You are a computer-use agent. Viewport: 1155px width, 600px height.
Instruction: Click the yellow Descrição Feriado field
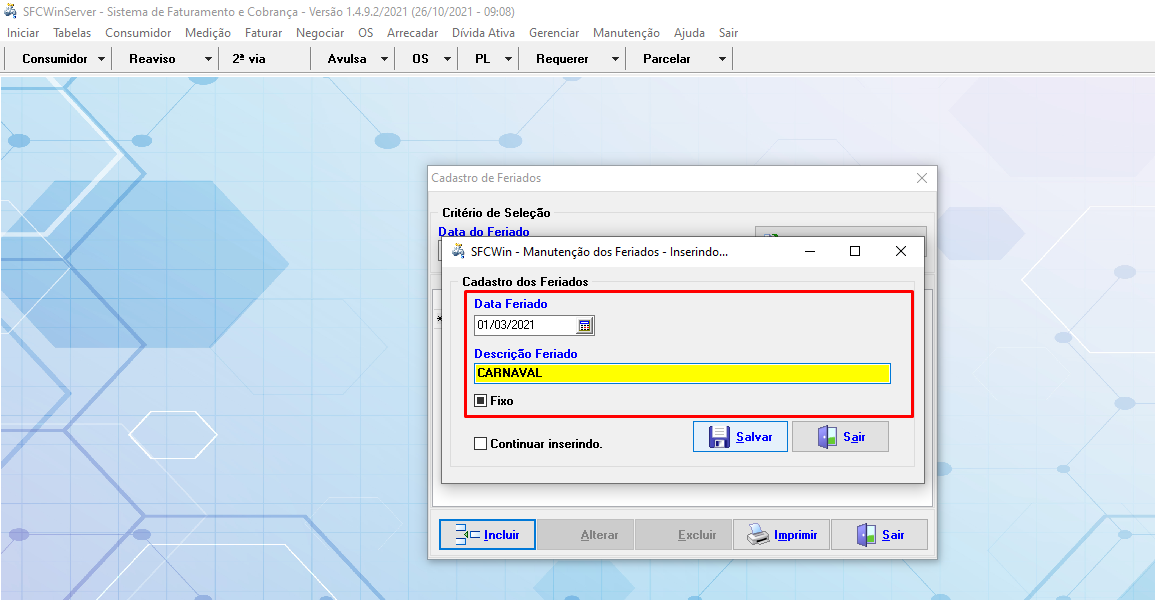(x=681, y=373)
